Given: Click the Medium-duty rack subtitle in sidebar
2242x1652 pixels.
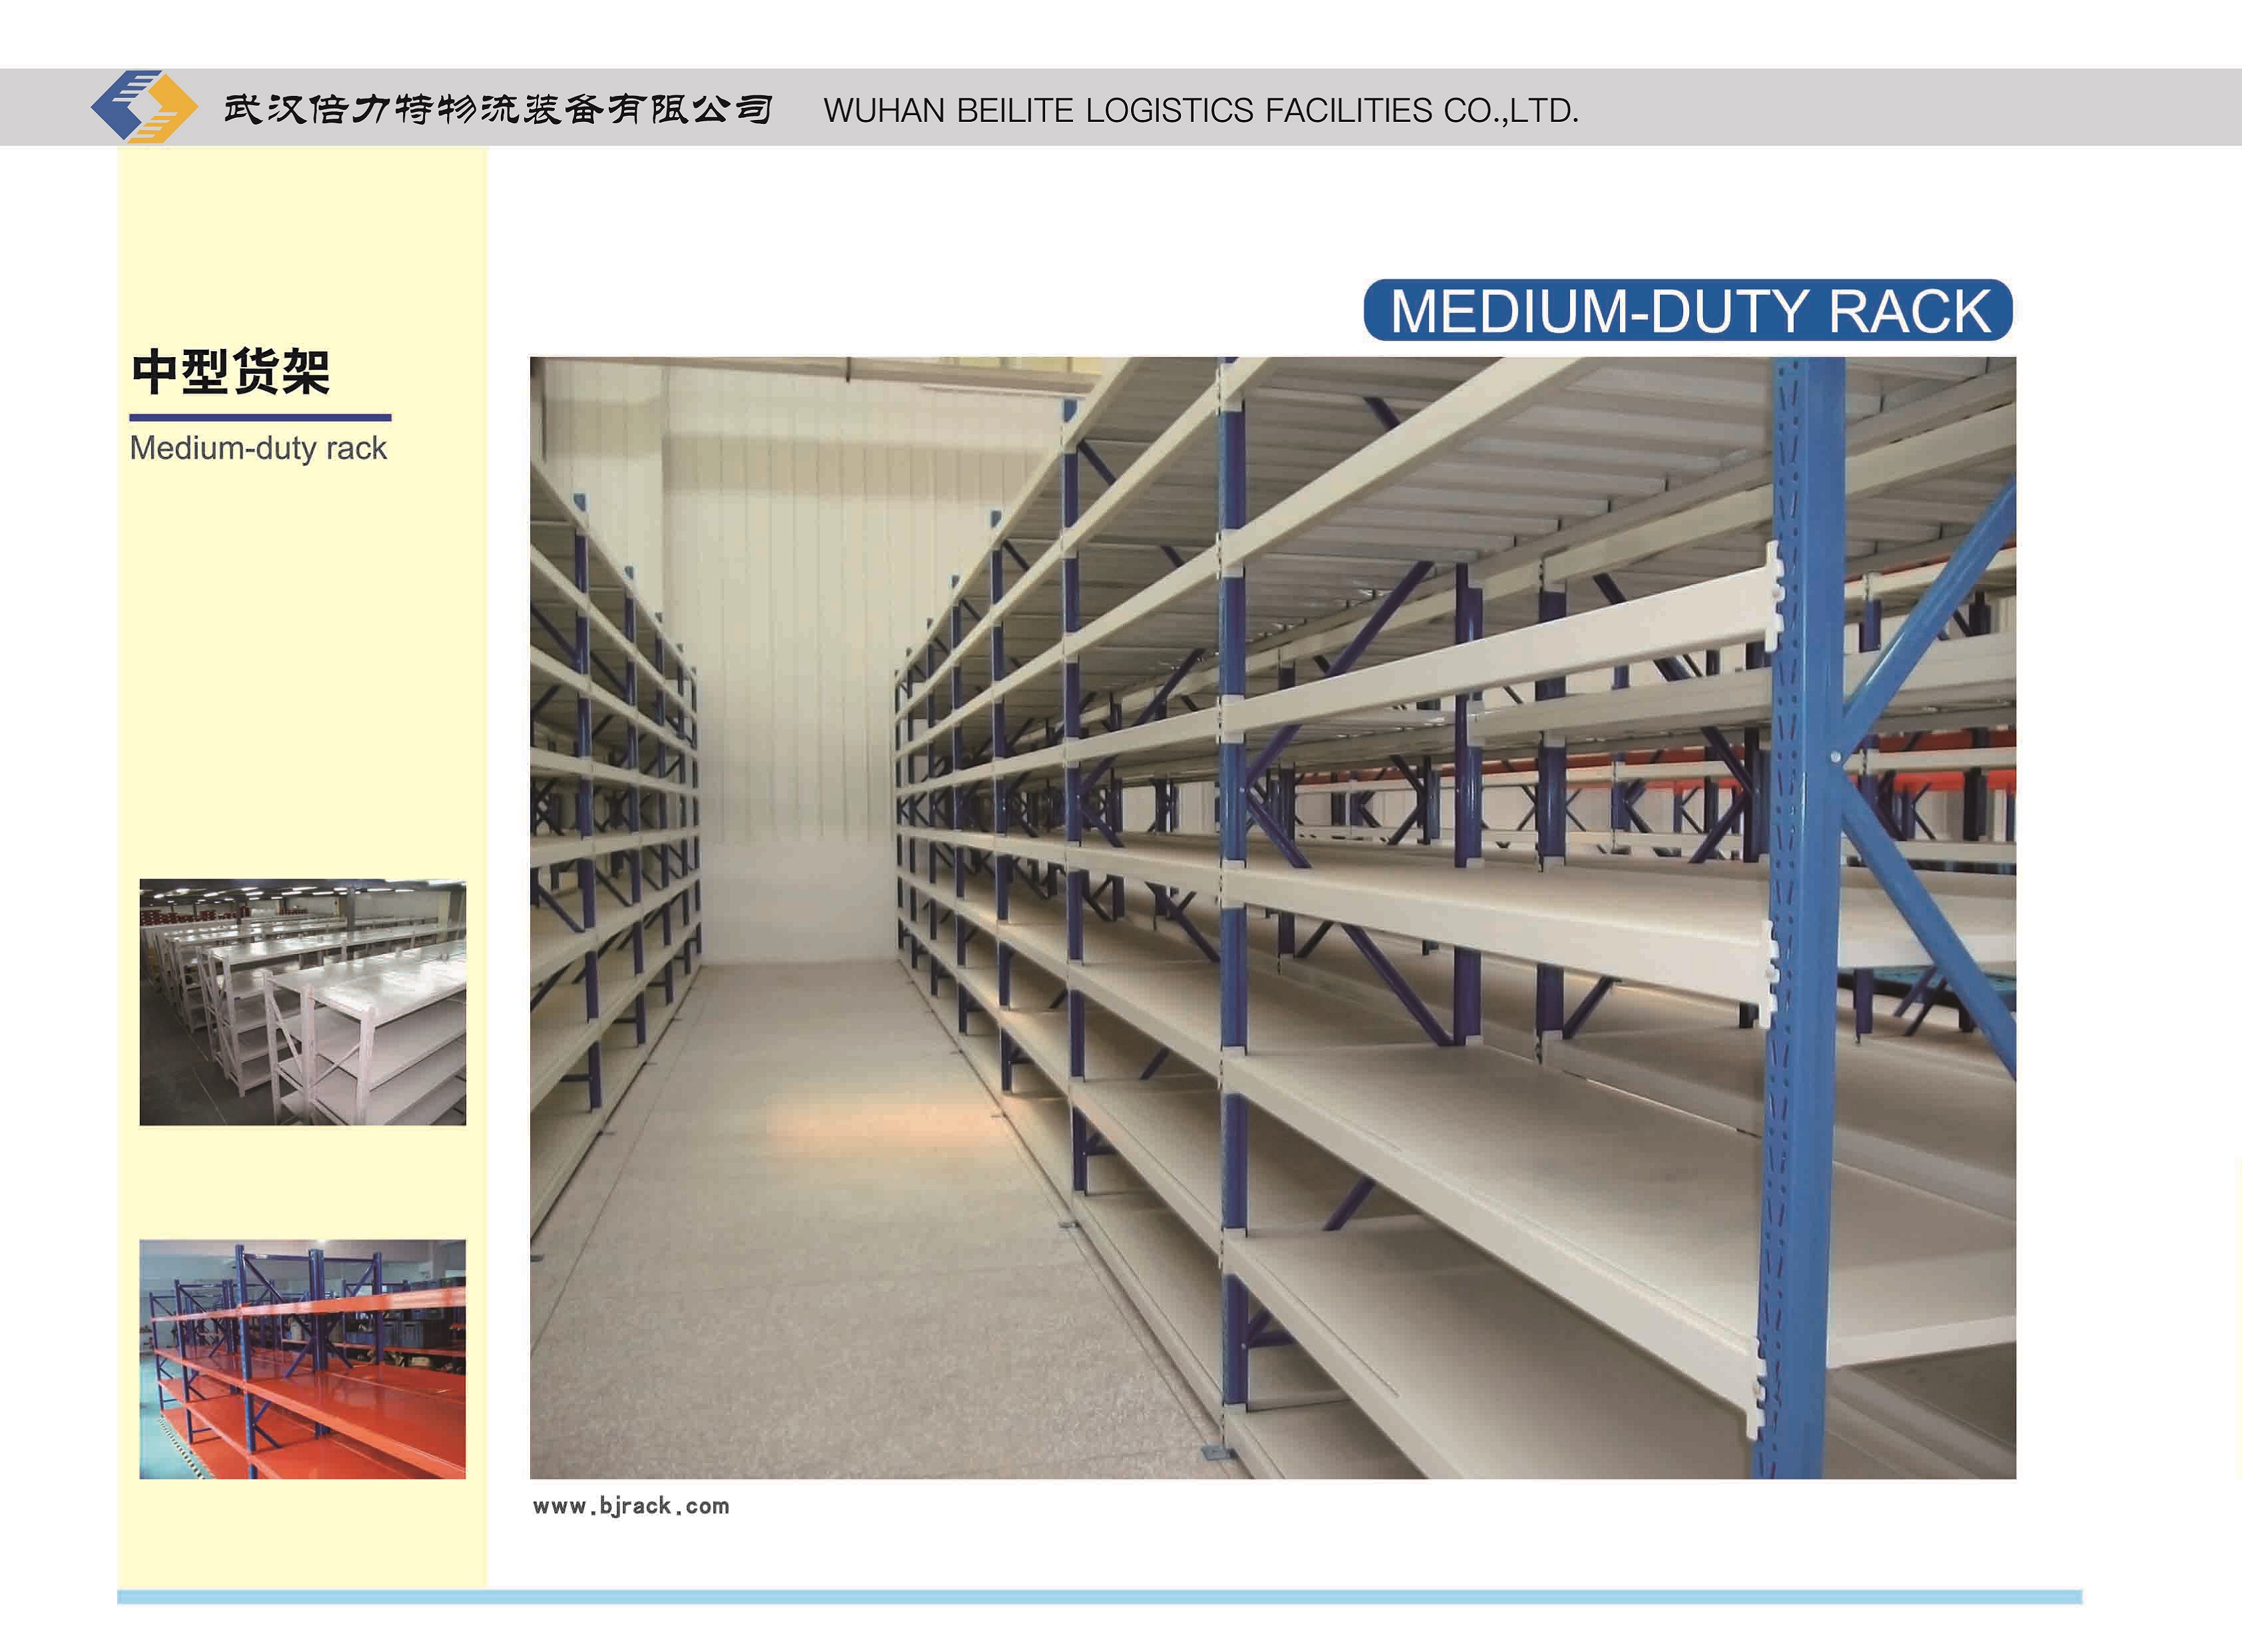Looking at the screenshot, I should click(x=258, y=448).
